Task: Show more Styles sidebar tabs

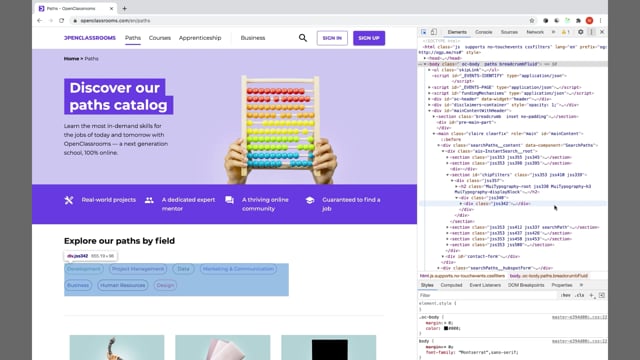Action: coord(581,285)
